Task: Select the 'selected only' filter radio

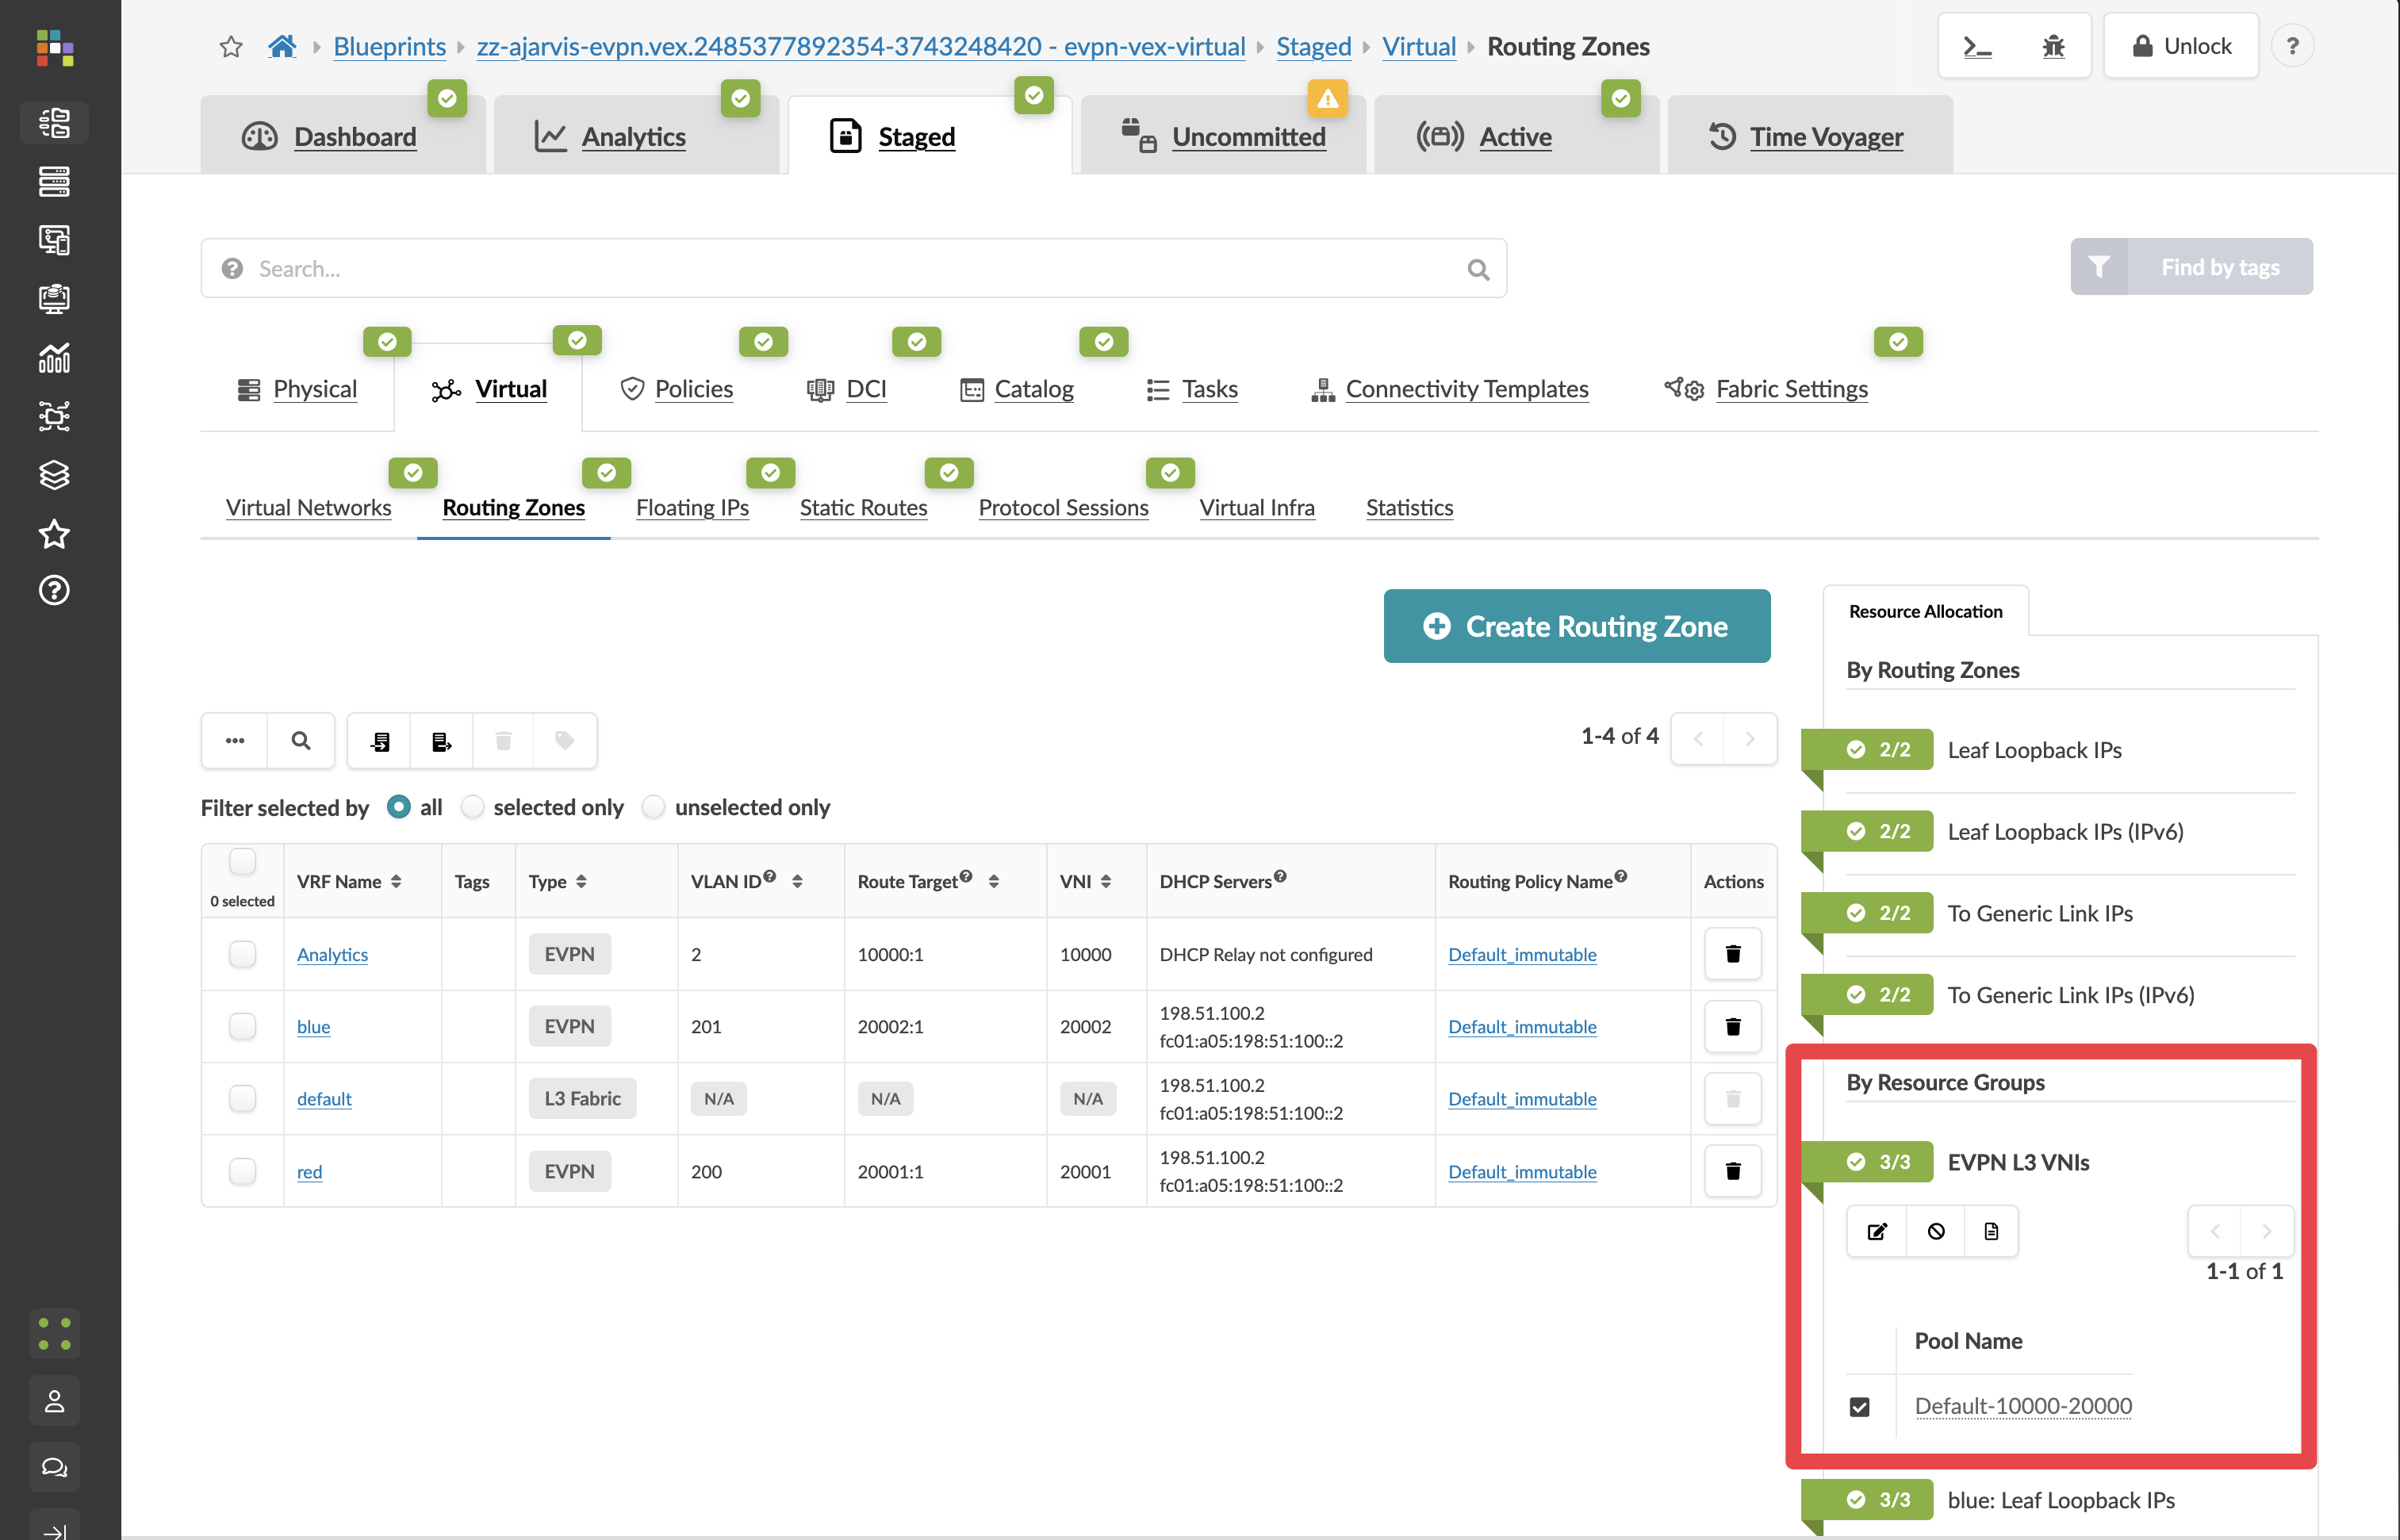Action: [x=473, y=807]
